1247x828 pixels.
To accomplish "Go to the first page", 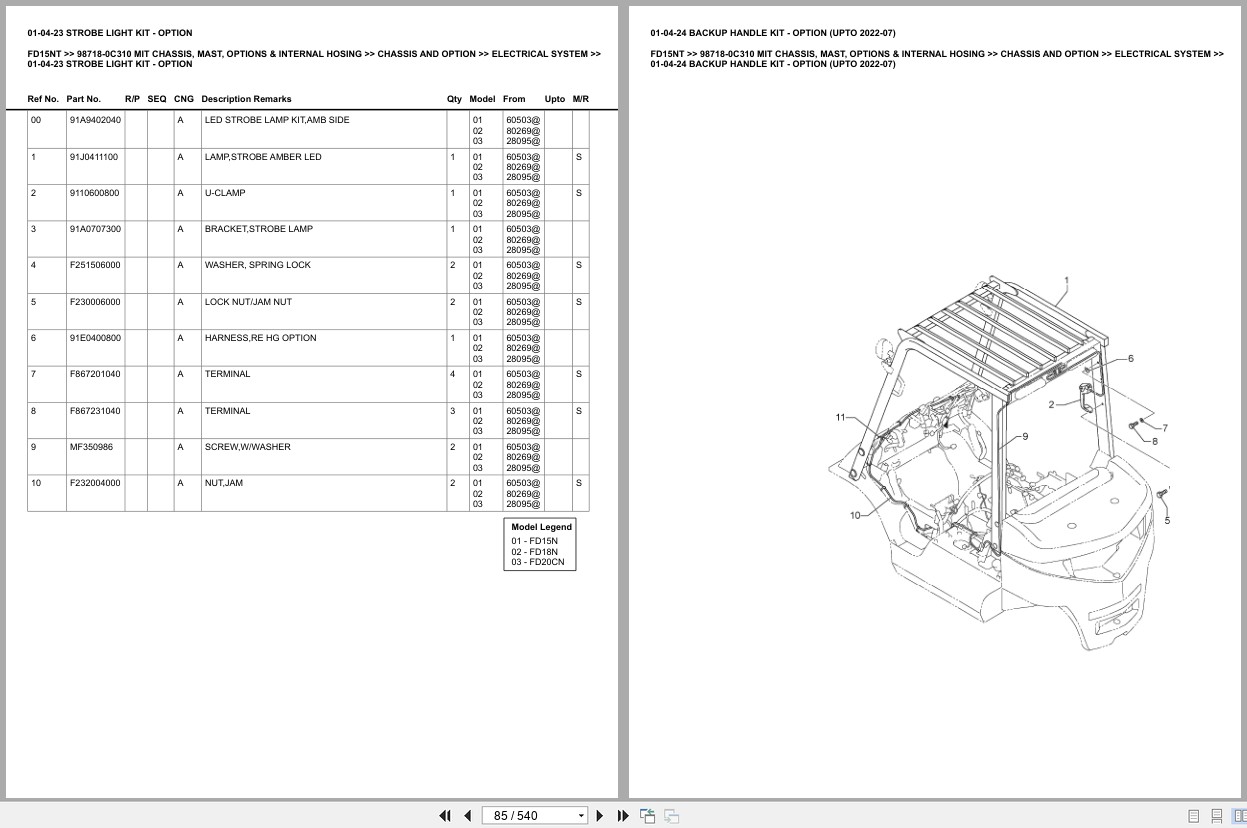I will pos(445,816).
